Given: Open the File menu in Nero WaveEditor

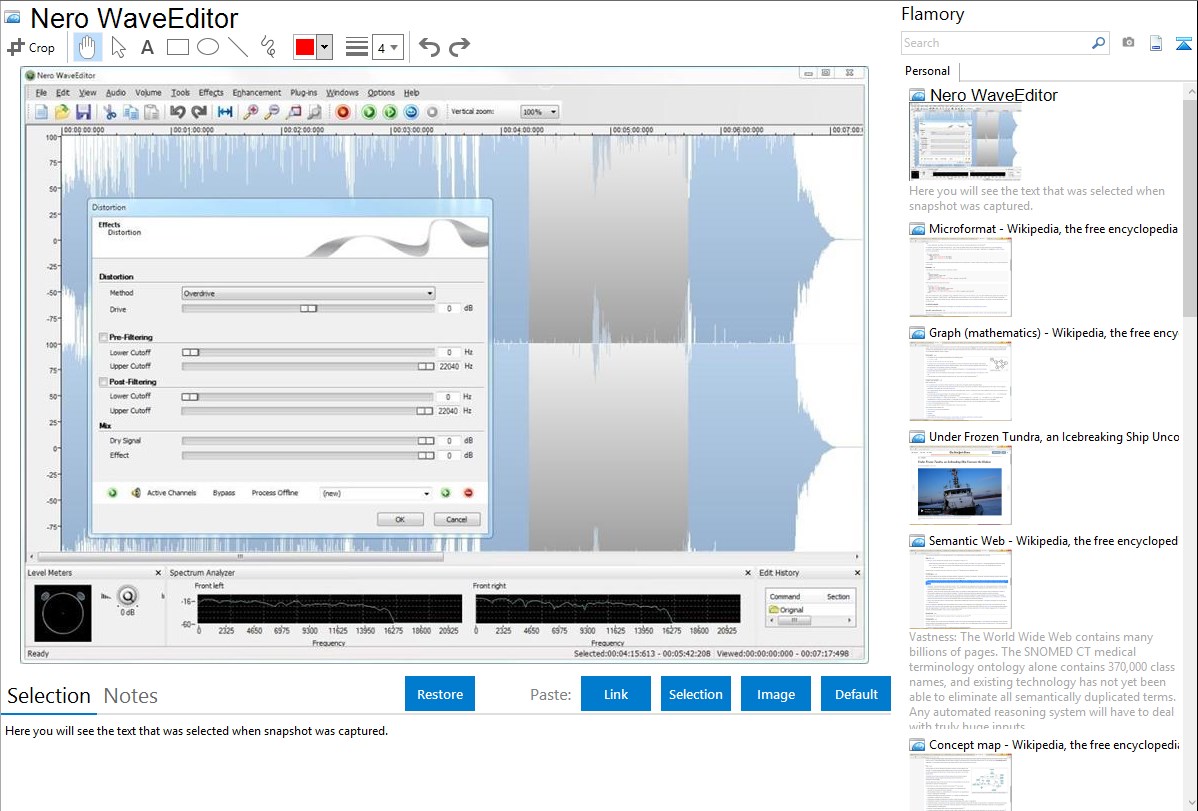Looking at the screenshot, I should (41, 92).
